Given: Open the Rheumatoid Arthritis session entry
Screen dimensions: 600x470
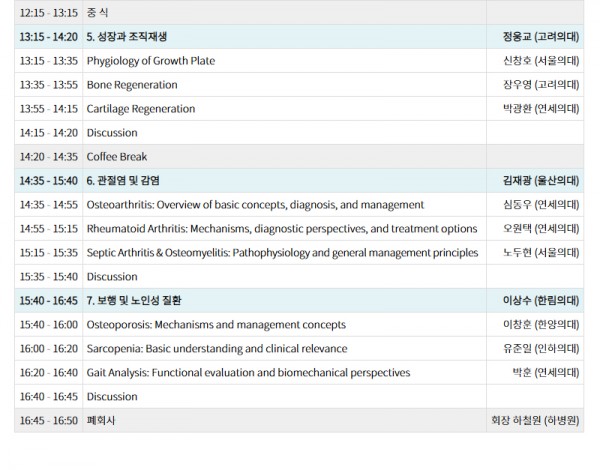Looking at the screenshot, I should [x=281, y=229].
